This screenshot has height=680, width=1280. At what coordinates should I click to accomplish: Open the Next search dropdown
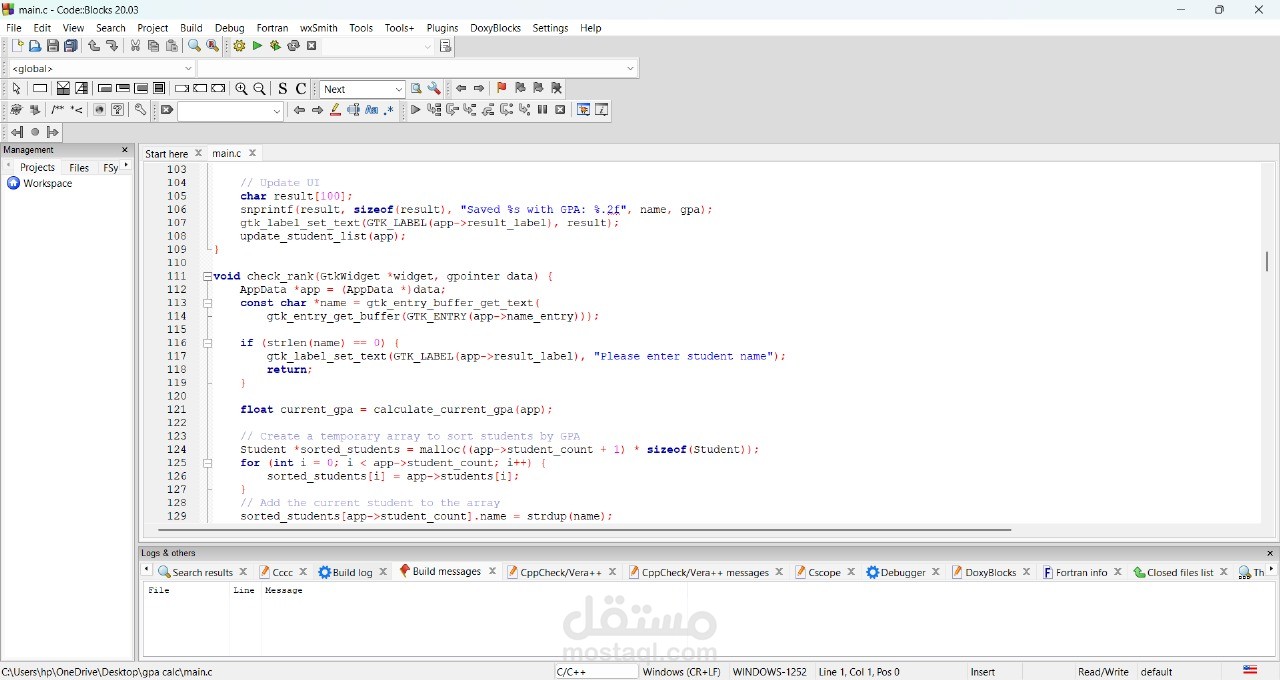362,89
